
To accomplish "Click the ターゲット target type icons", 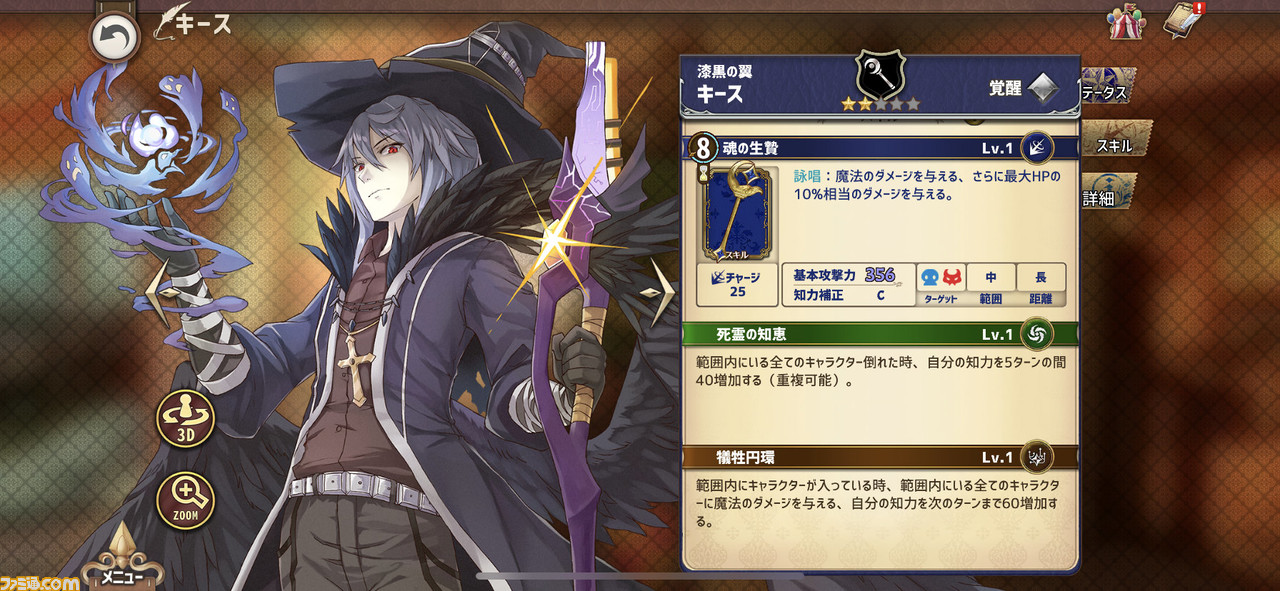I will pos(940,284).
